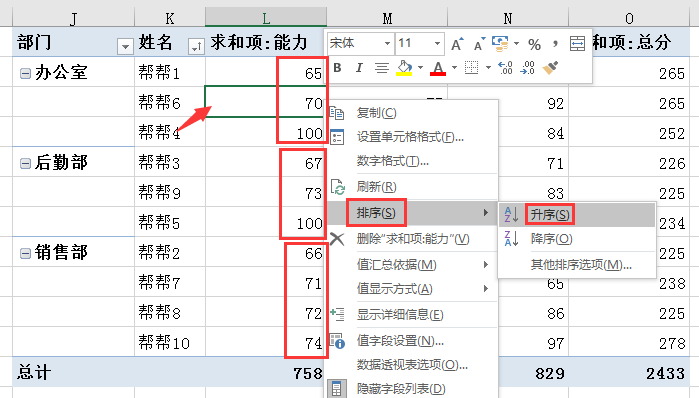Screen dimensions: 699x398
Task: Toggle bold formatting
Action: tap(337, 68)
